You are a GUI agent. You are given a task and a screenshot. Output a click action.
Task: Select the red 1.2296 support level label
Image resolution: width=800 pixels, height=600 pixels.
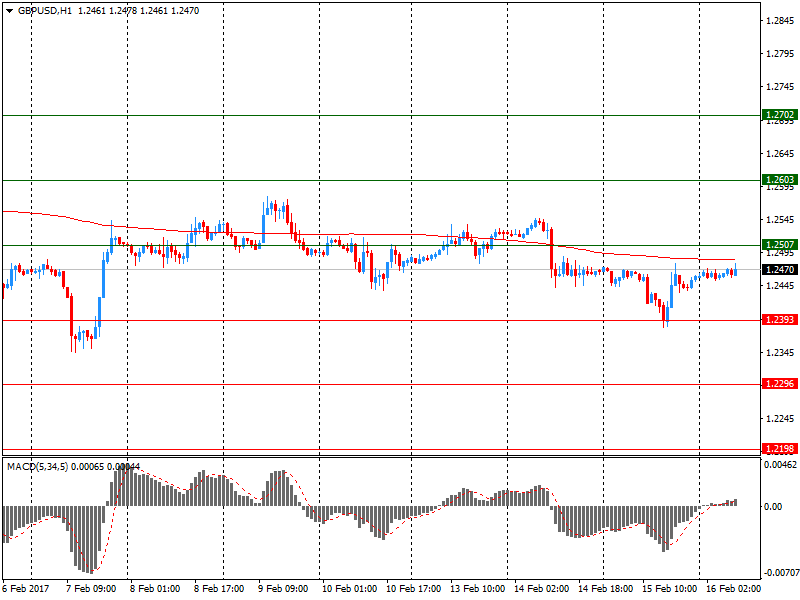[780, 384]
